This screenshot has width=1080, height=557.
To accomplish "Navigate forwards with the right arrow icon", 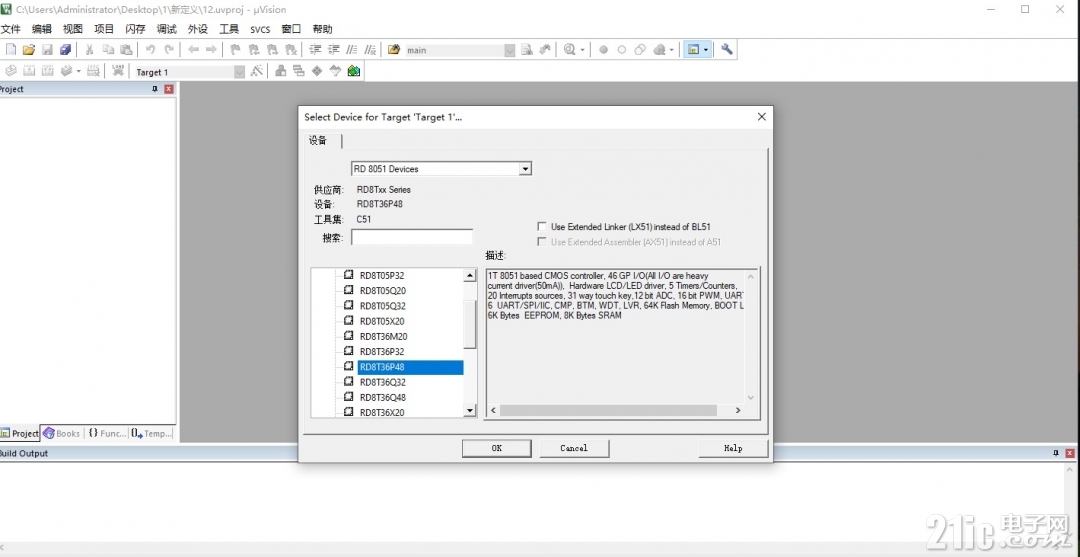I will [211, 50].
